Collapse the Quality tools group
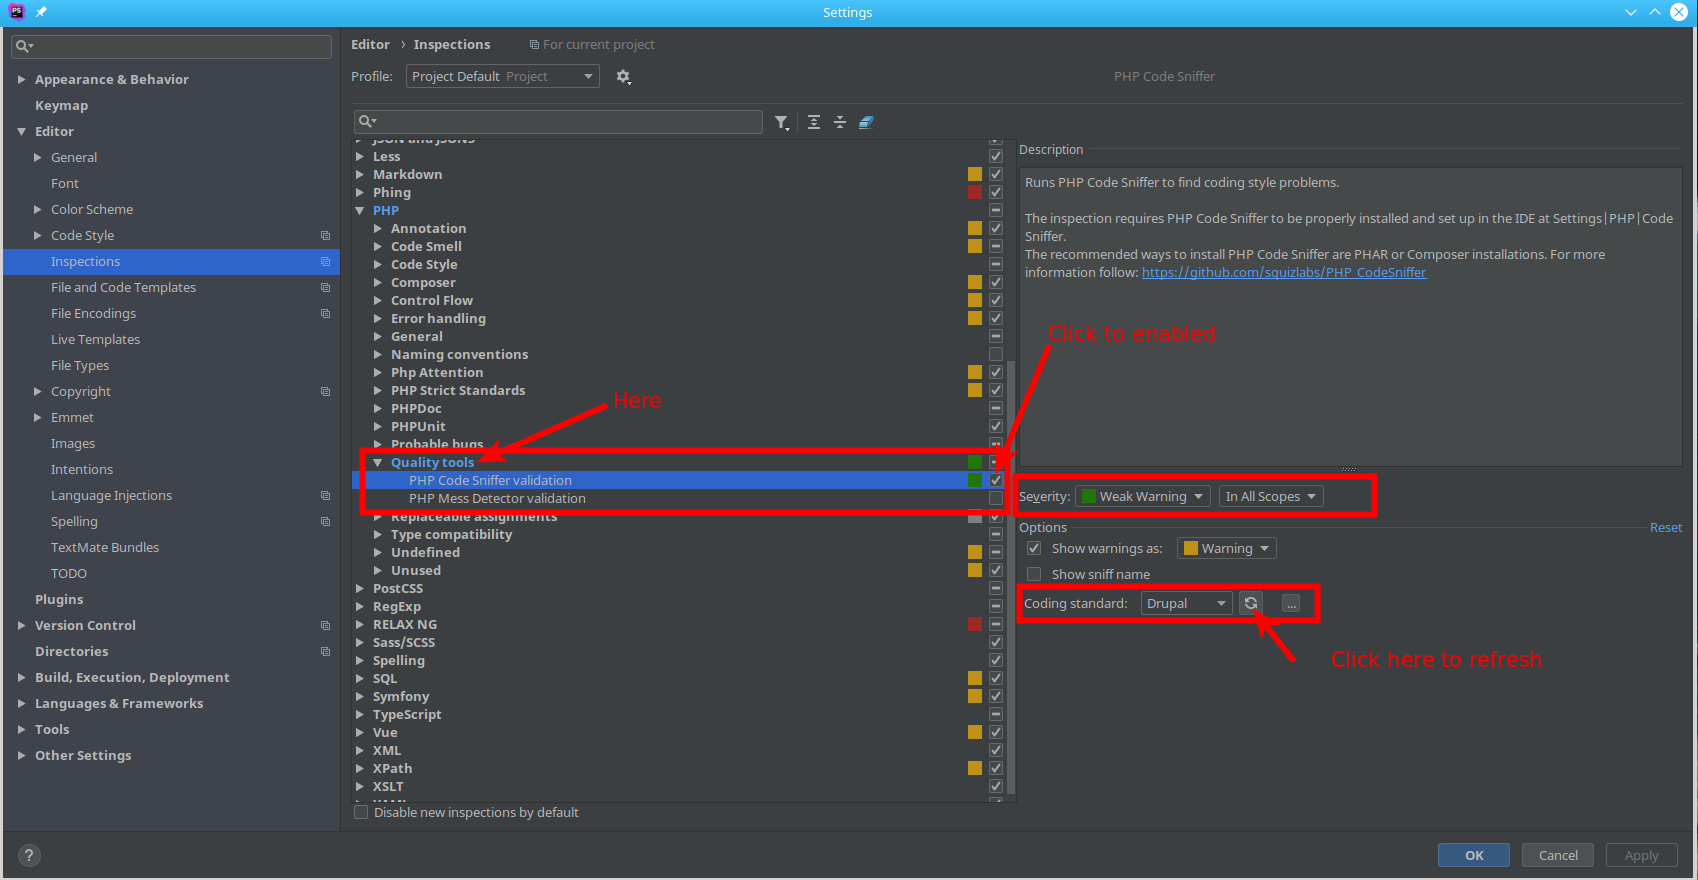1698x880 pixels. (x=378, y=462)
